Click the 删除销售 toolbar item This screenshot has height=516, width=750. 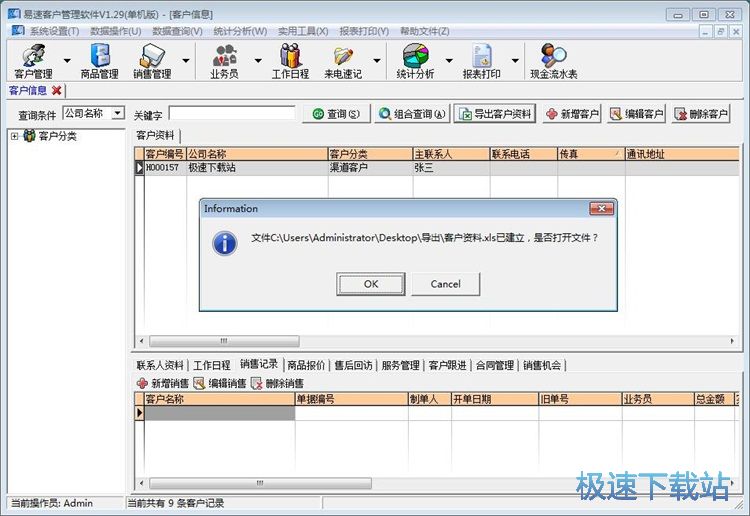coord(277,383)
